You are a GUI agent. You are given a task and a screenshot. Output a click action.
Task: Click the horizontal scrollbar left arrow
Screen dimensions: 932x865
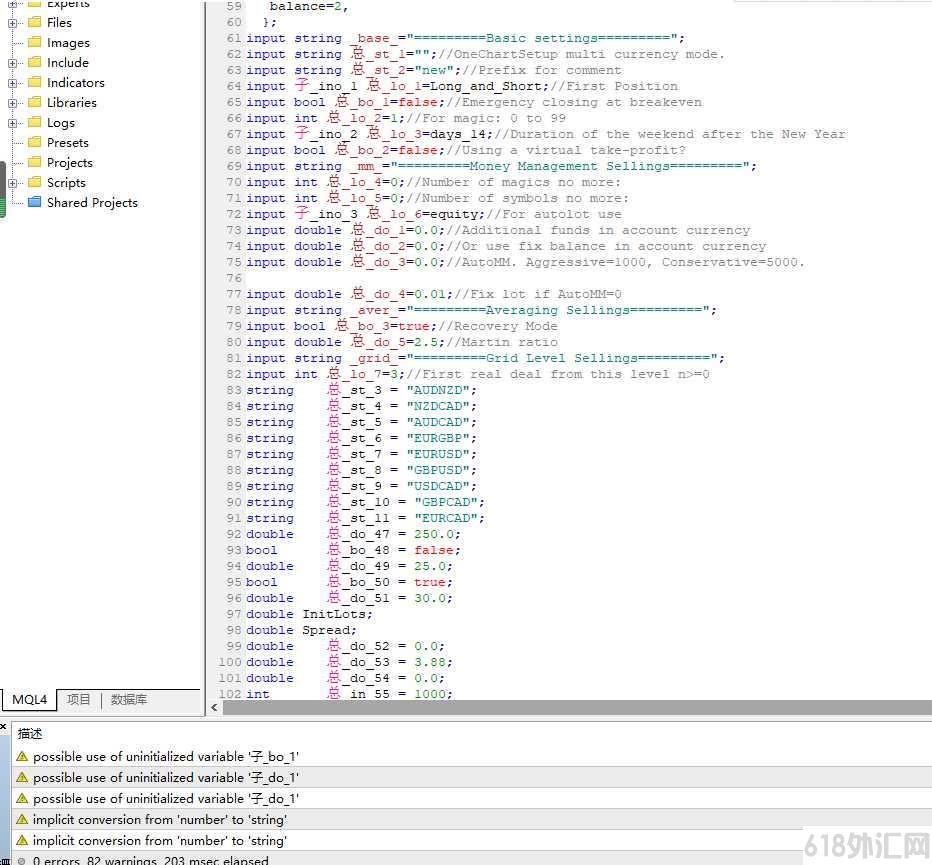pos(215,707)
